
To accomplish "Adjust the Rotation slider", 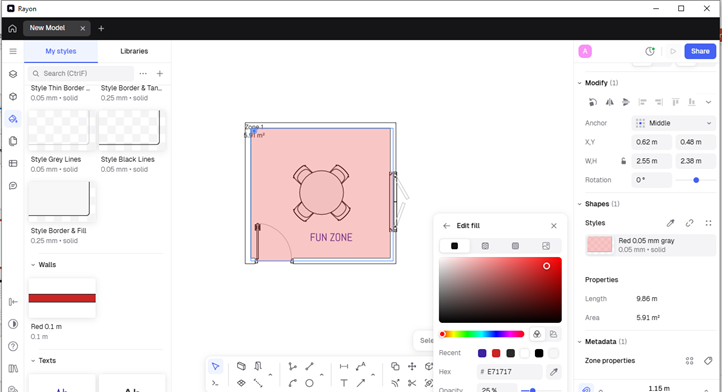I will [695, 180].
